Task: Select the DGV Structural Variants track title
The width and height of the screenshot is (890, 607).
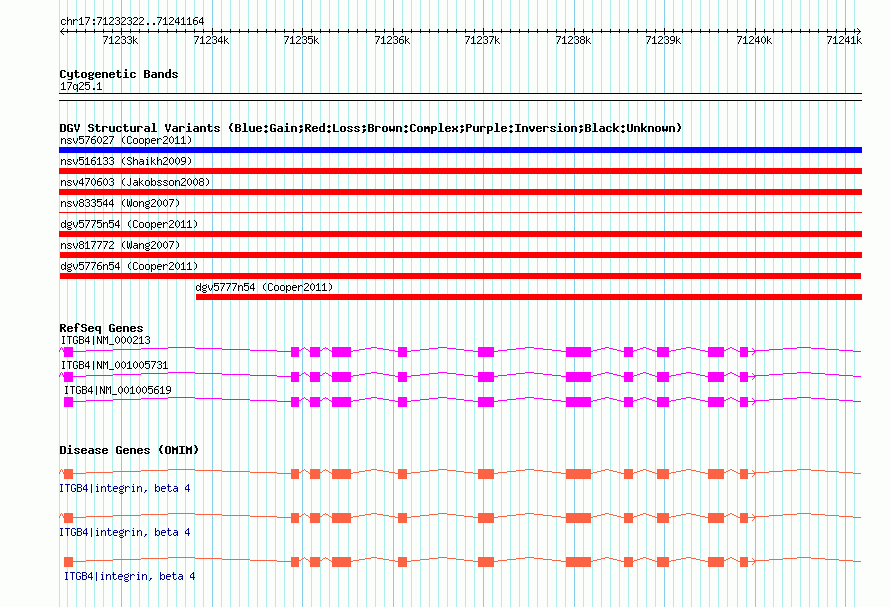Action: coord(371,128)
